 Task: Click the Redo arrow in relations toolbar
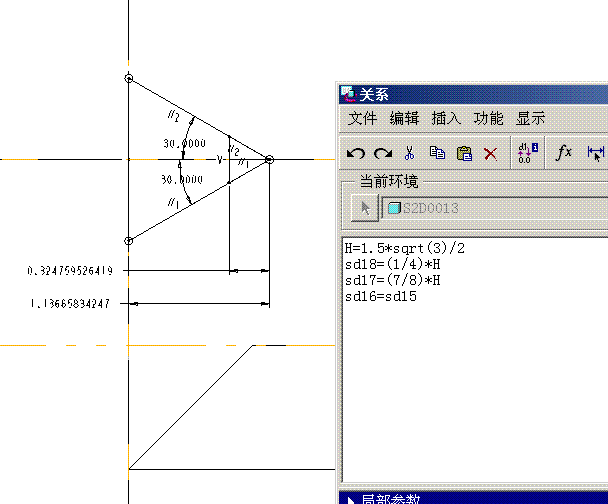pyautogui.click(x=383, y=153)
